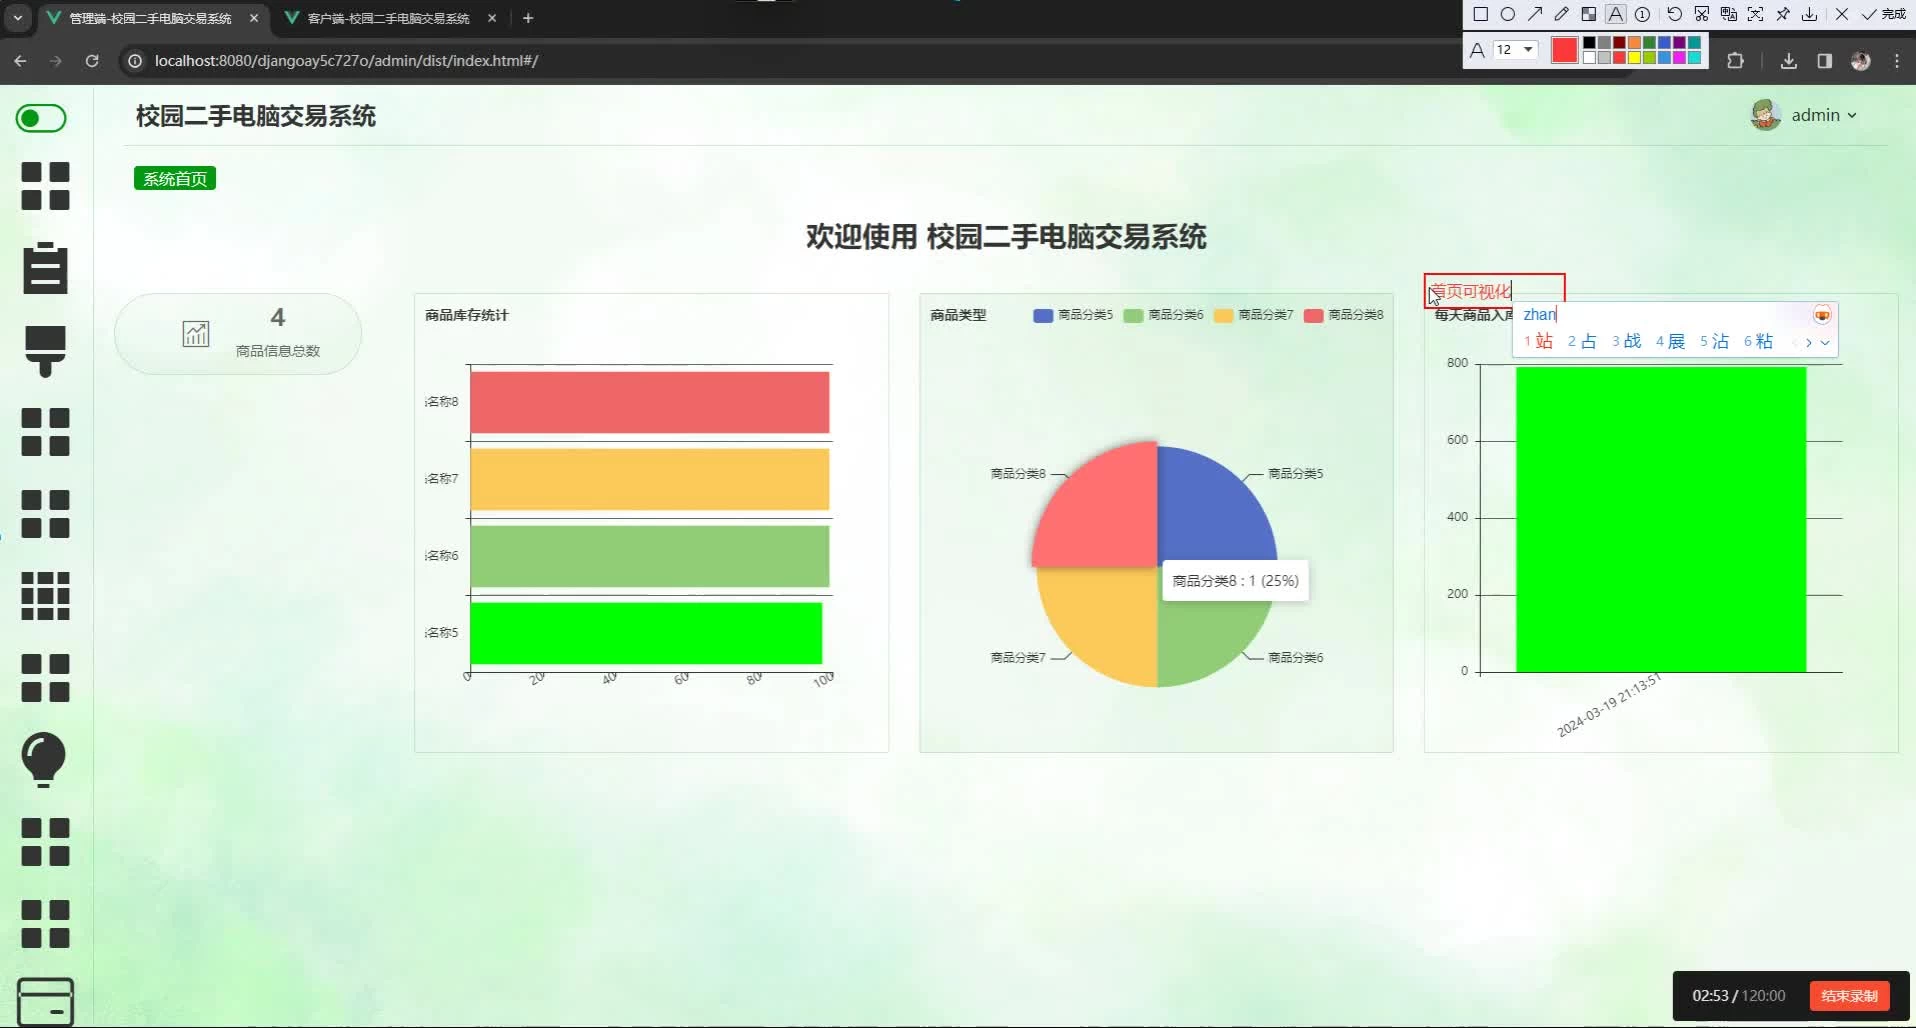Switch to 客户端-校园二手电脑交易系统 tab
This screenshot has height=1028, width=1916.
tap(390, 18)
